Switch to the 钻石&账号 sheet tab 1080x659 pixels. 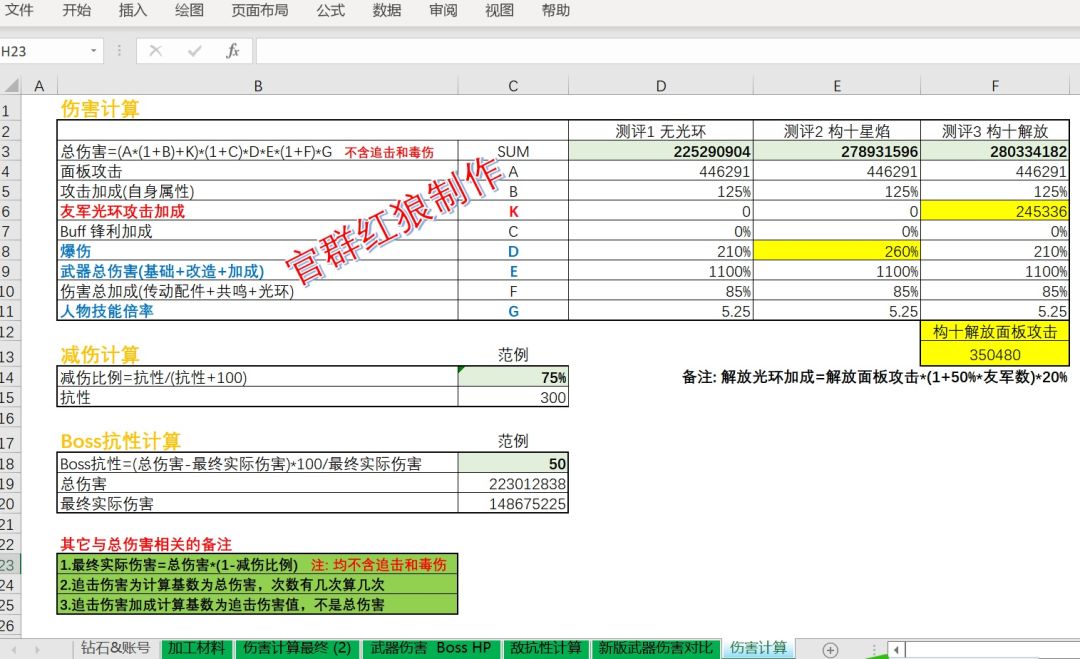(x=116, y=648)
